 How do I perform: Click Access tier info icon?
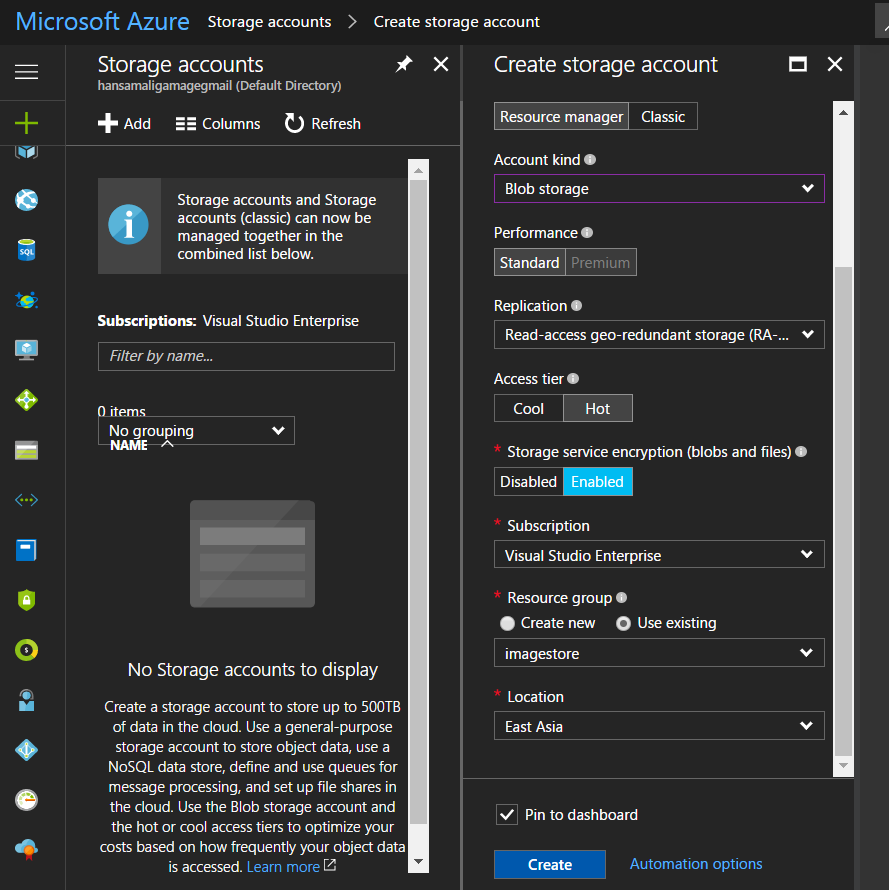573,379
